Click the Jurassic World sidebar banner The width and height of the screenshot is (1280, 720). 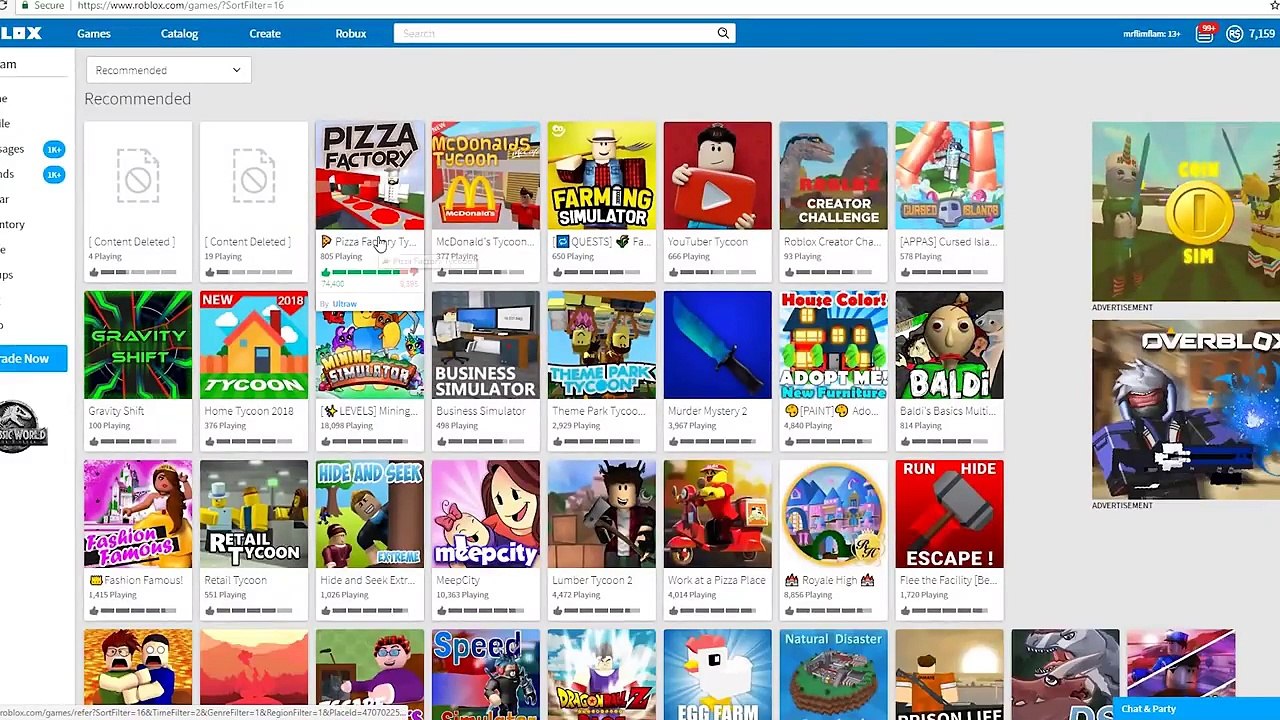click(x=22, y=427)
